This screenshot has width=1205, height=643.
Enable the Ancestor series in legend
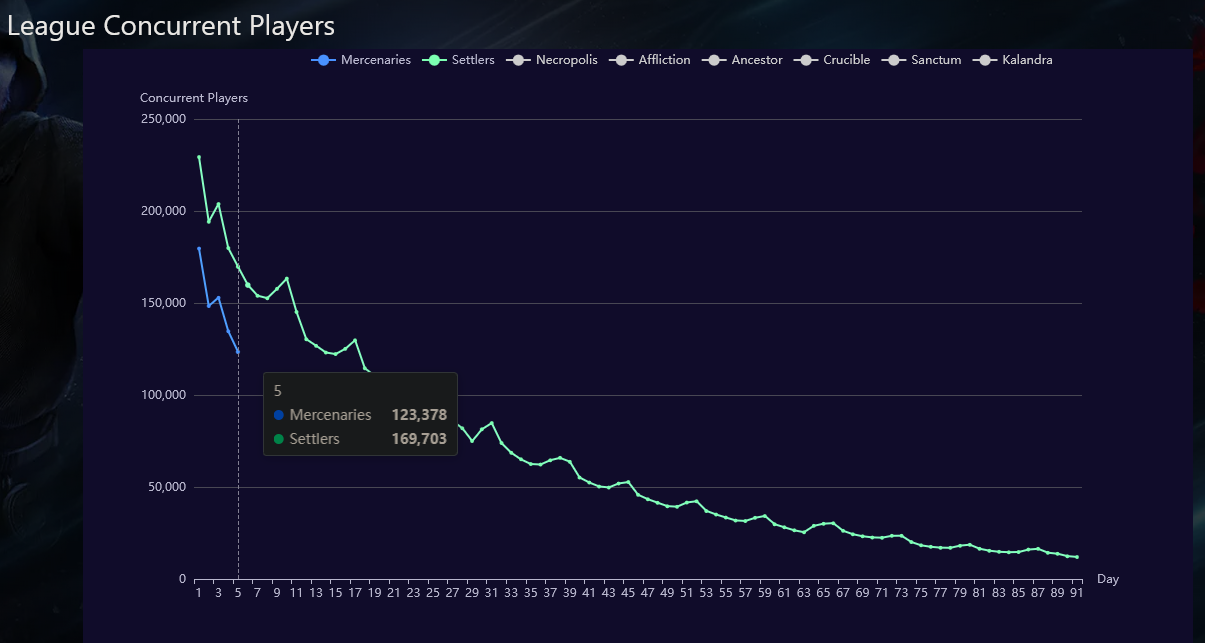click(742, 60)
